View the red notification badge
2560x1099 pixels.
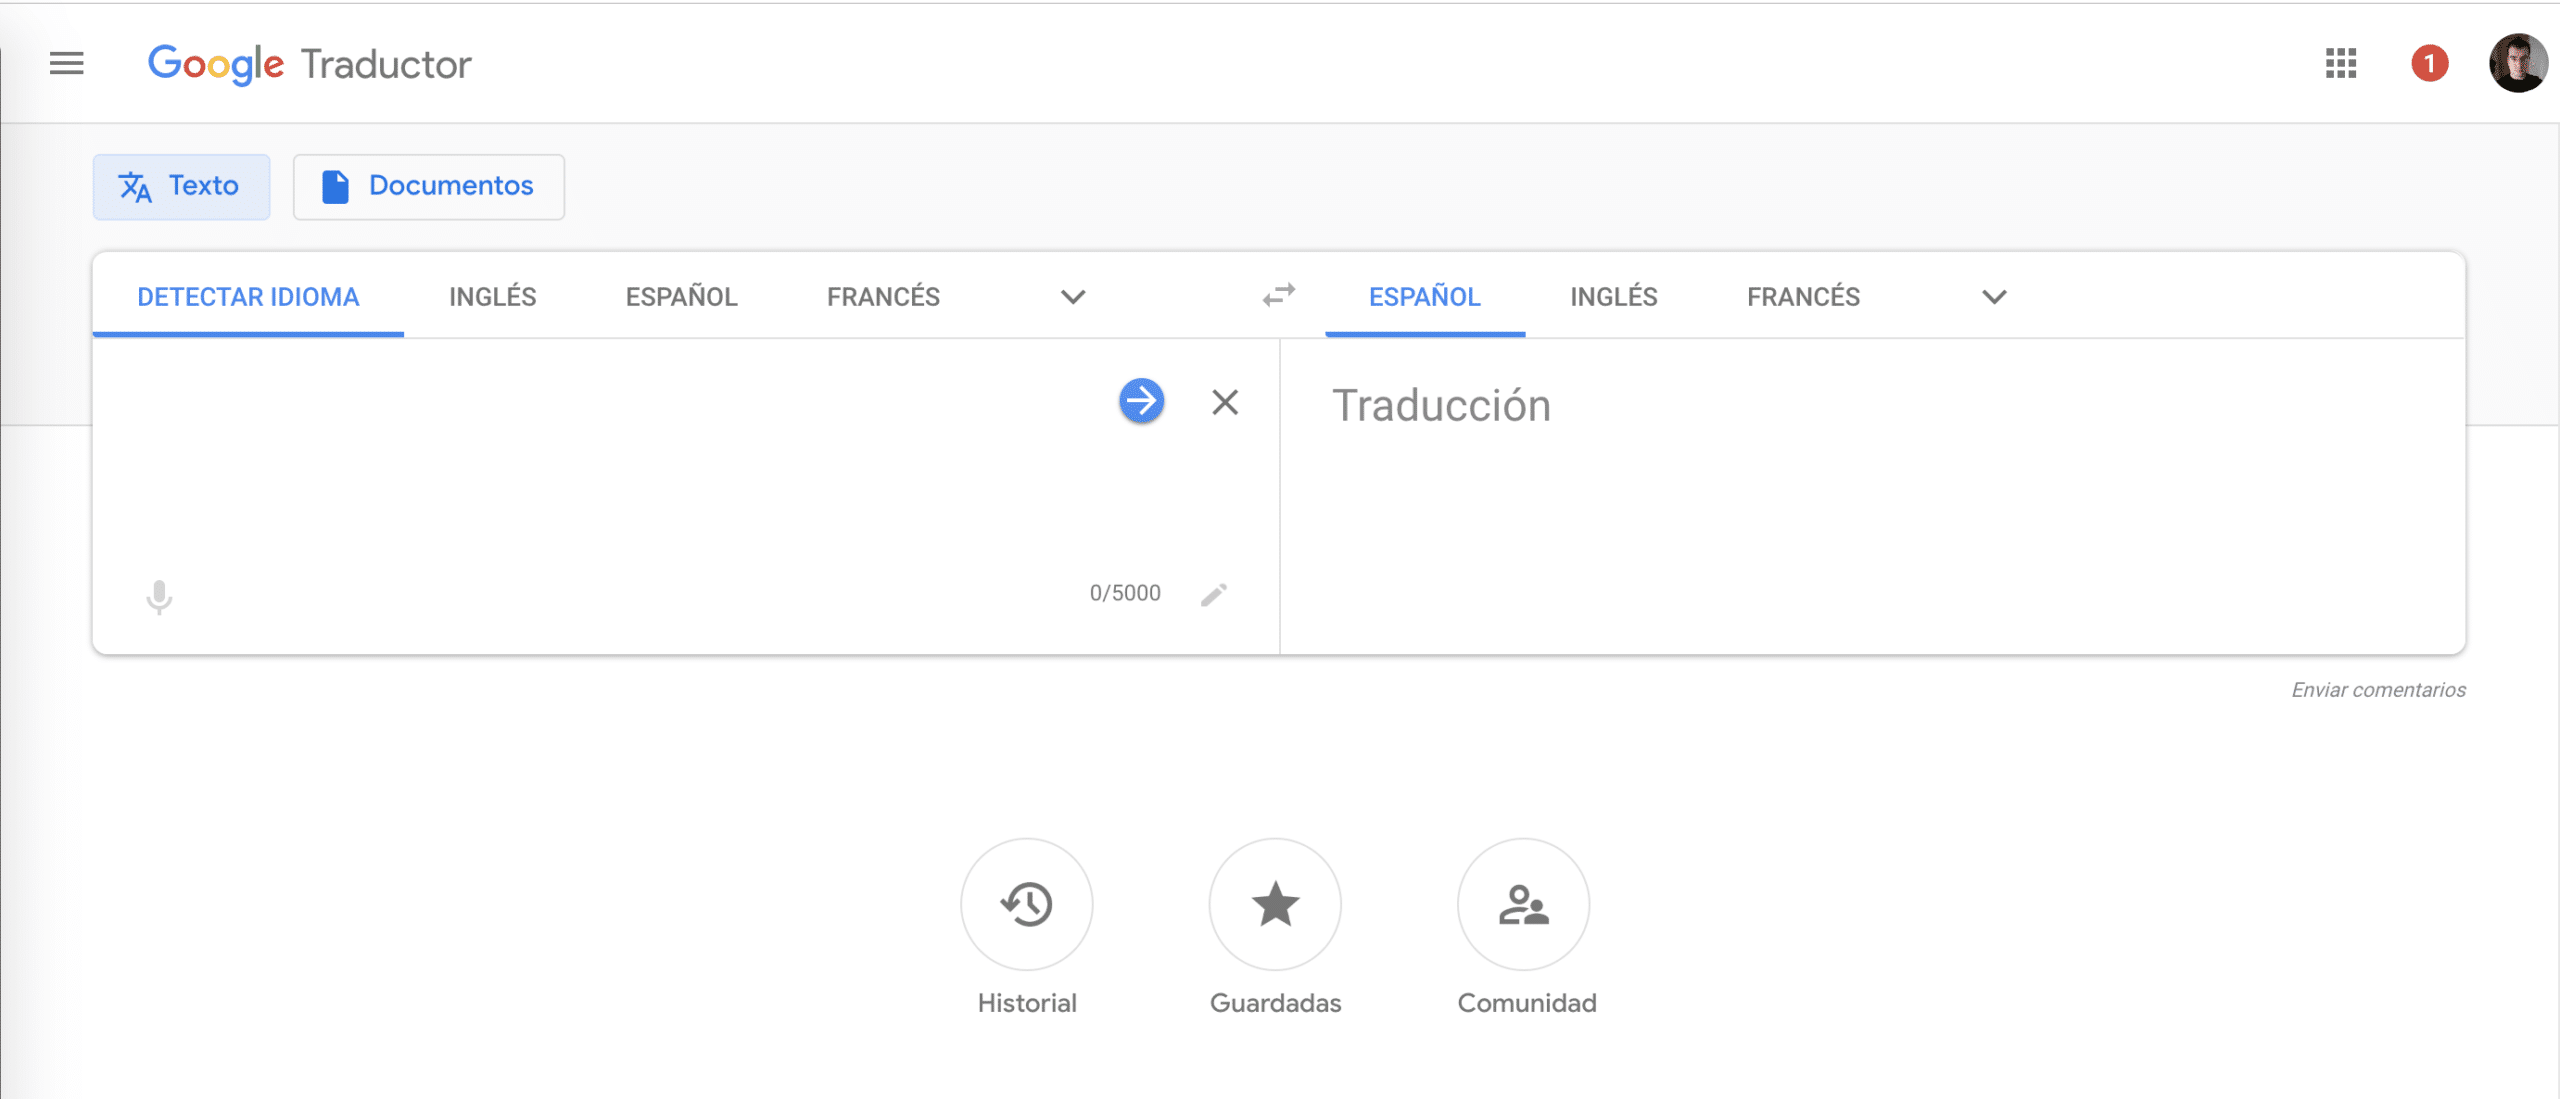(2429, 63)
